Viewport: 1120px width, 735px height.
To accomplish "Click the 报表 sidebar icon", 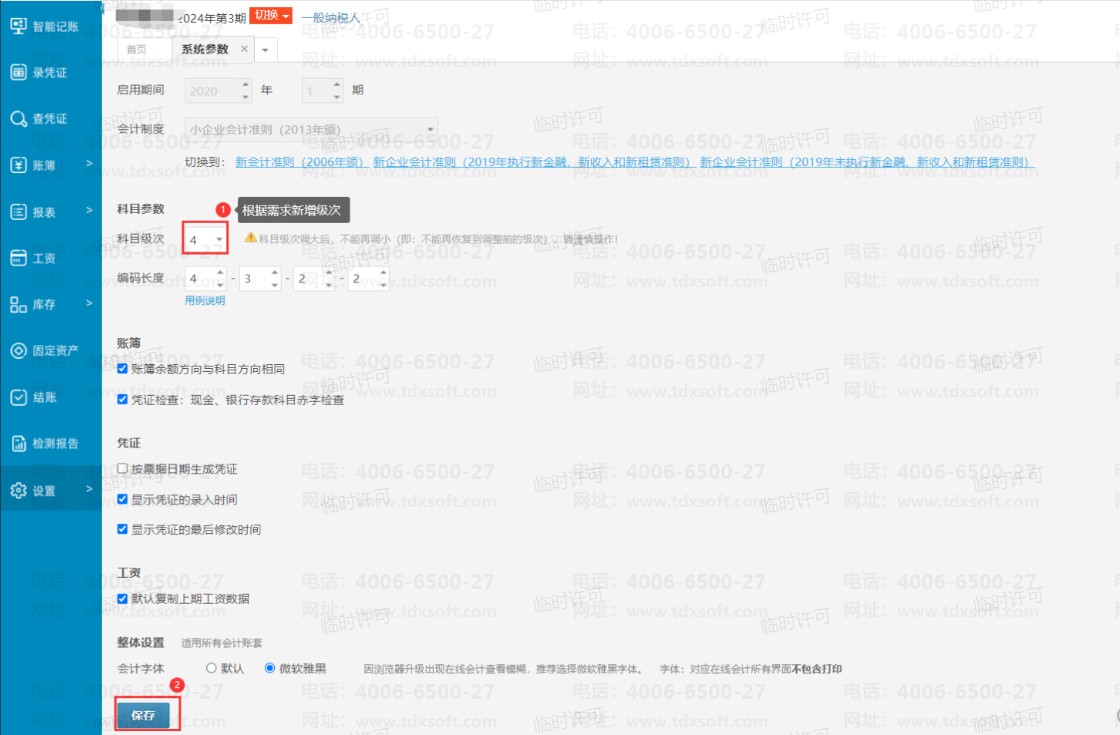I will coord(19,212).
